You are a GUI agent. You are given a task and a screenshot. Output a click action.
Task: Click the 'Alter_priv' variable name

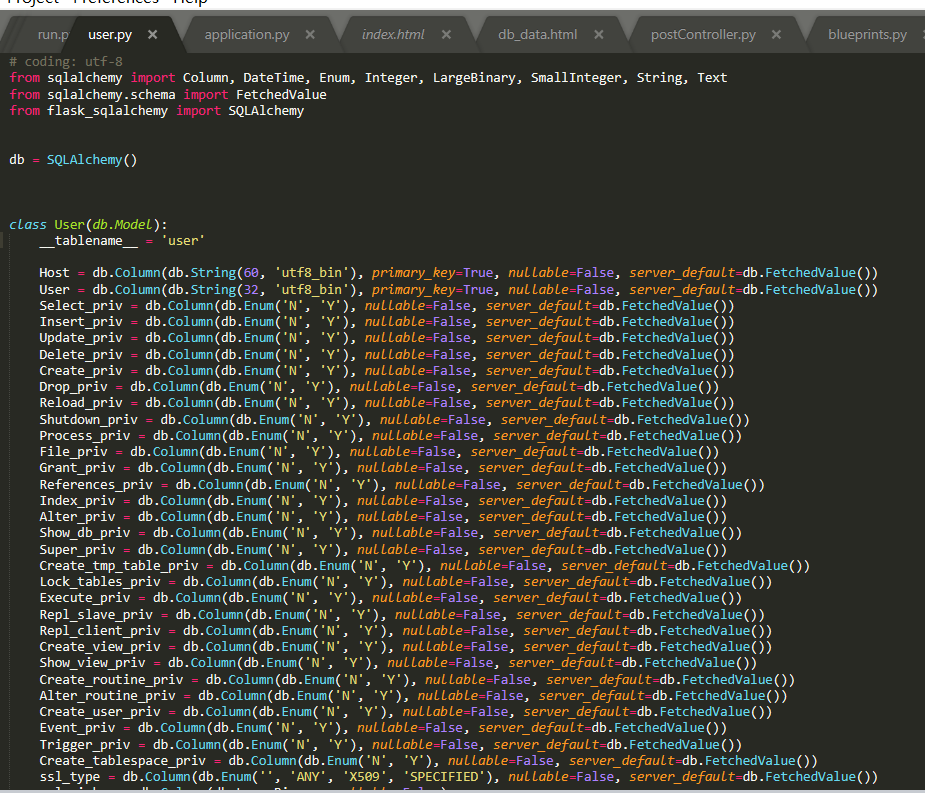coord(77,517)
